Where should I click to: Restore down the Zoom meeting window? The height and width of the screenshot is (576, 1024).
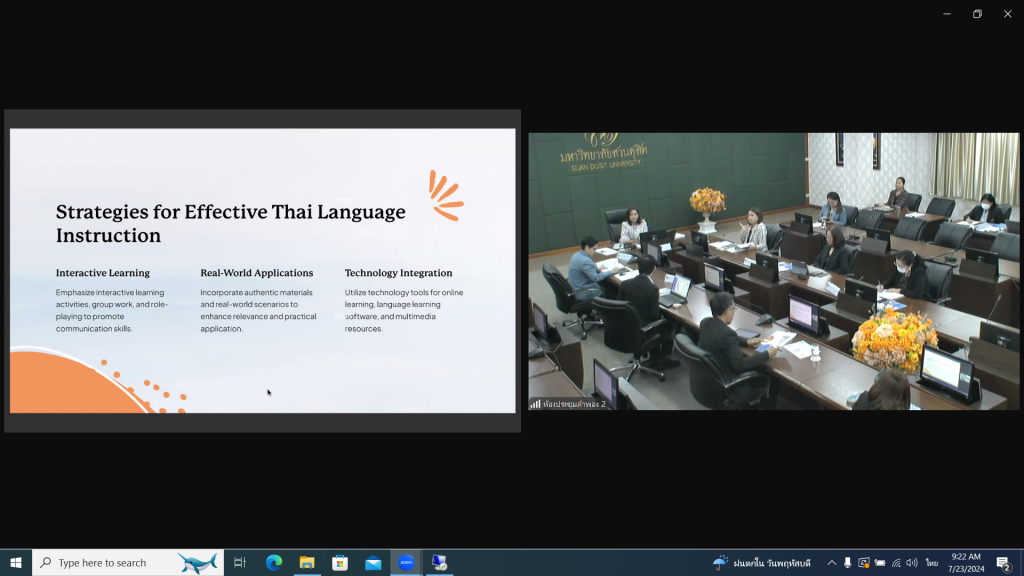point(977,14)
